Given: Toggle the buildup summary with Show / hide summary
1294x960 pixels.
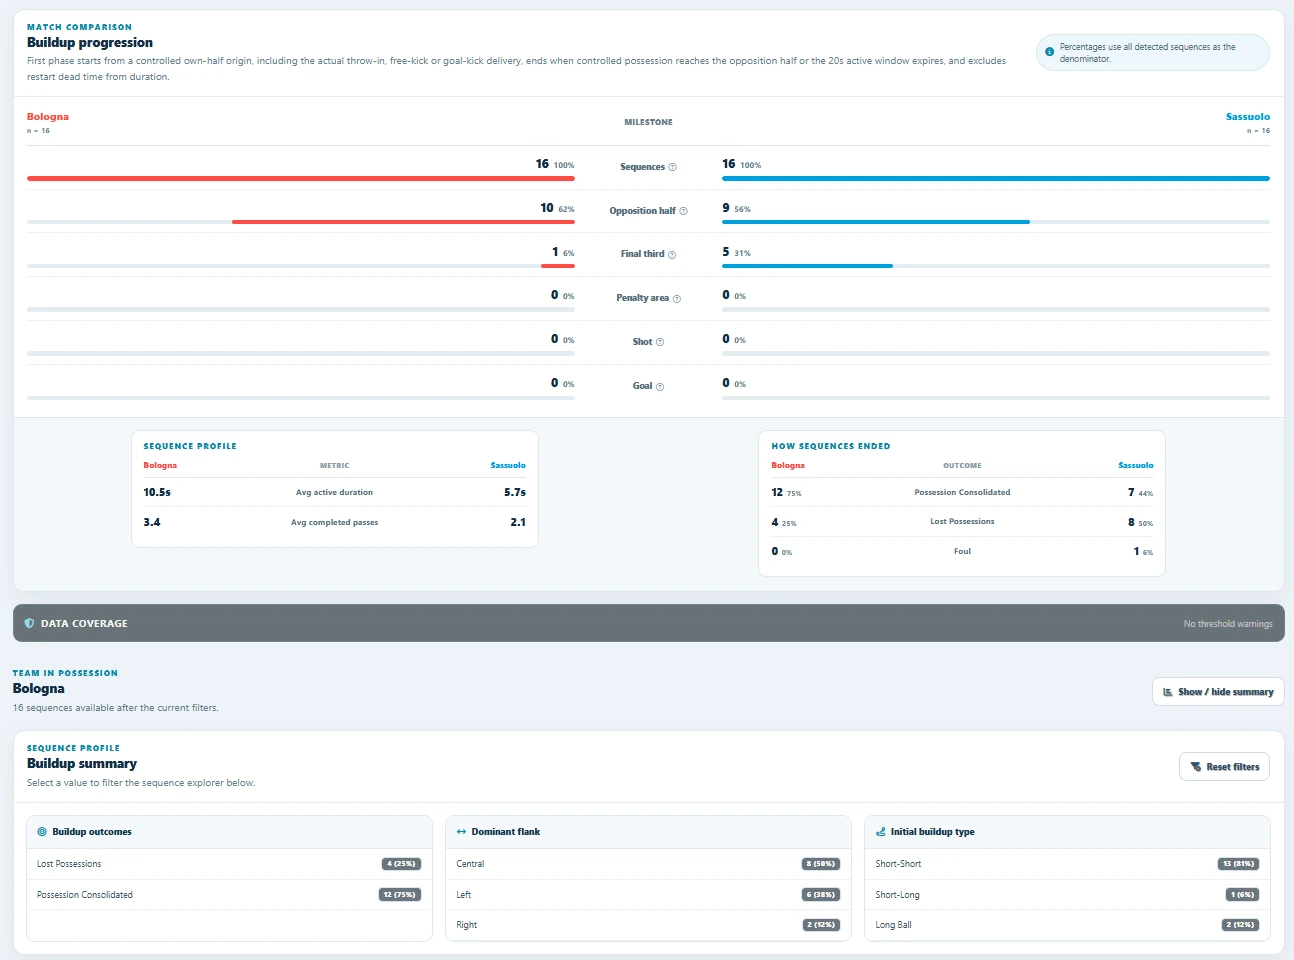Looking at the screenshot, I should 1218,692.
